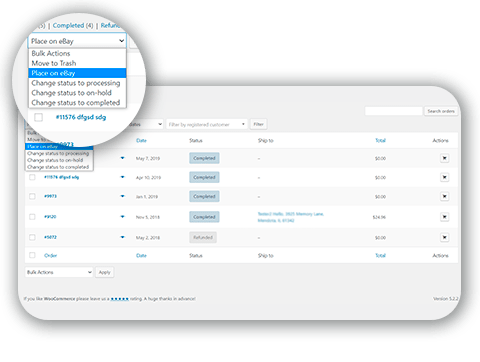Select Change status to completed in small dropdown list
Viewport: 480px width, 362px height.
tap(59, 167)
